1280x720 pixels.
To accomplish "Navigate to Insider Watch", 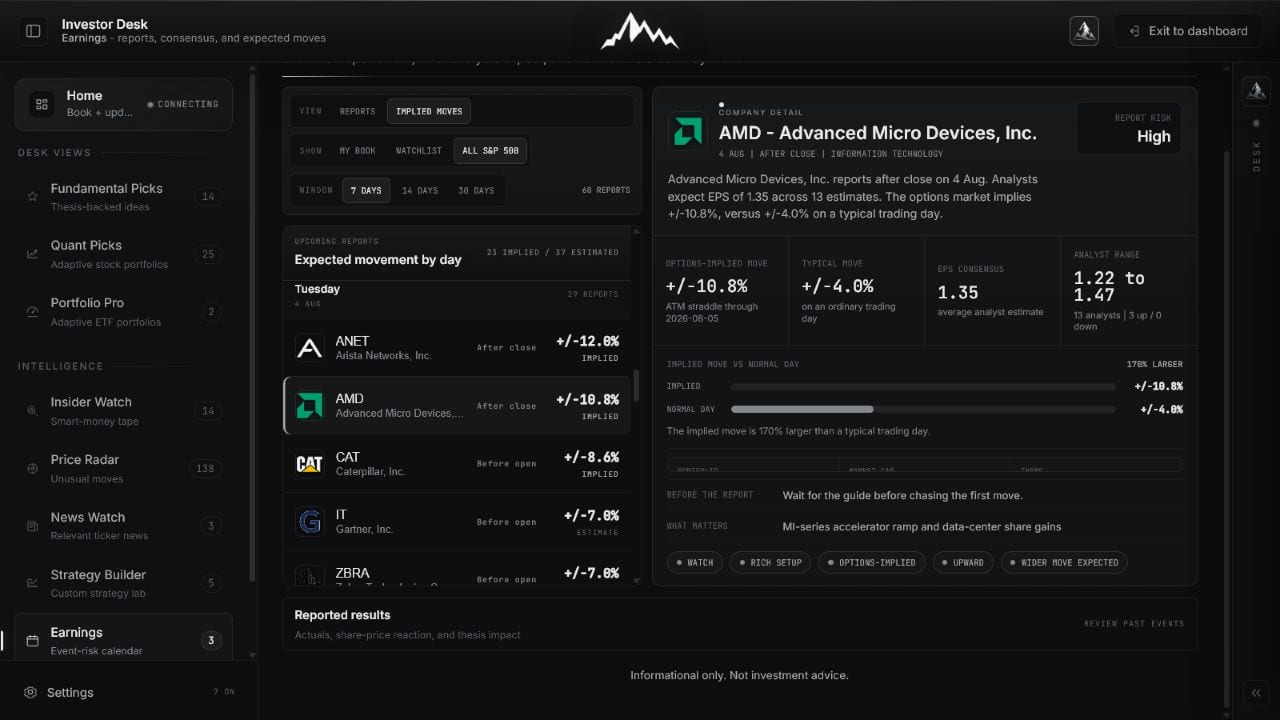I will point(123,411).
